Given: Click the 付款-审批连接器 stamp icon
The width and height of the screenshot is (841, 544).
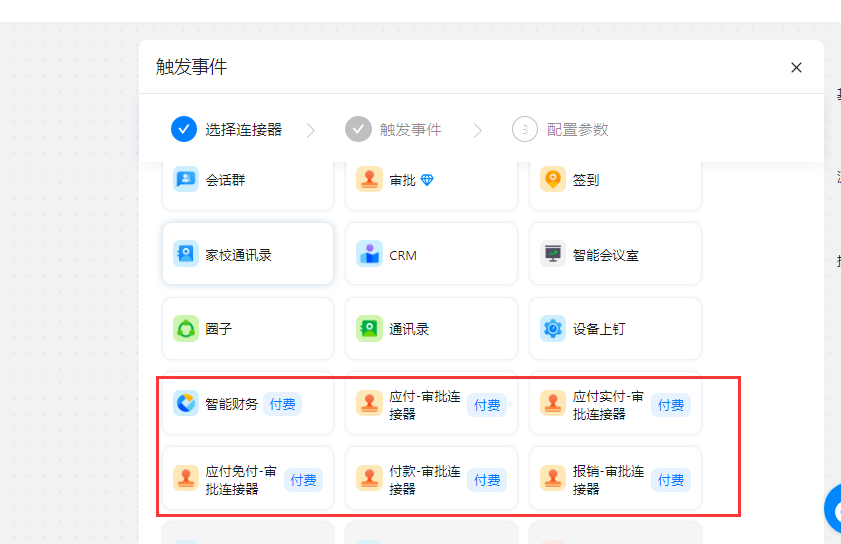Looking at the screenshot, I should pos(369,478).
